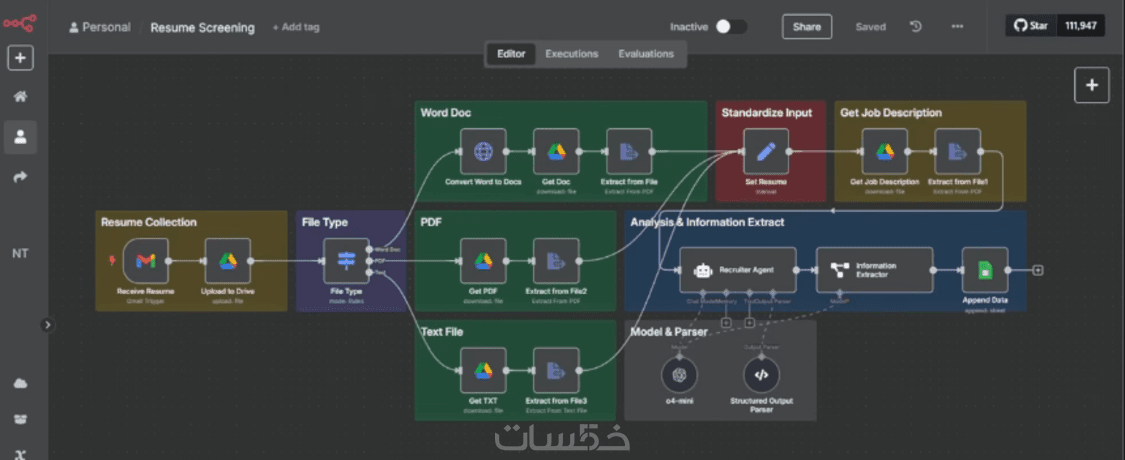Add Tool sub-node under Recruiter Agent
Screen dimensions: 1125x460
click(749, 323)
